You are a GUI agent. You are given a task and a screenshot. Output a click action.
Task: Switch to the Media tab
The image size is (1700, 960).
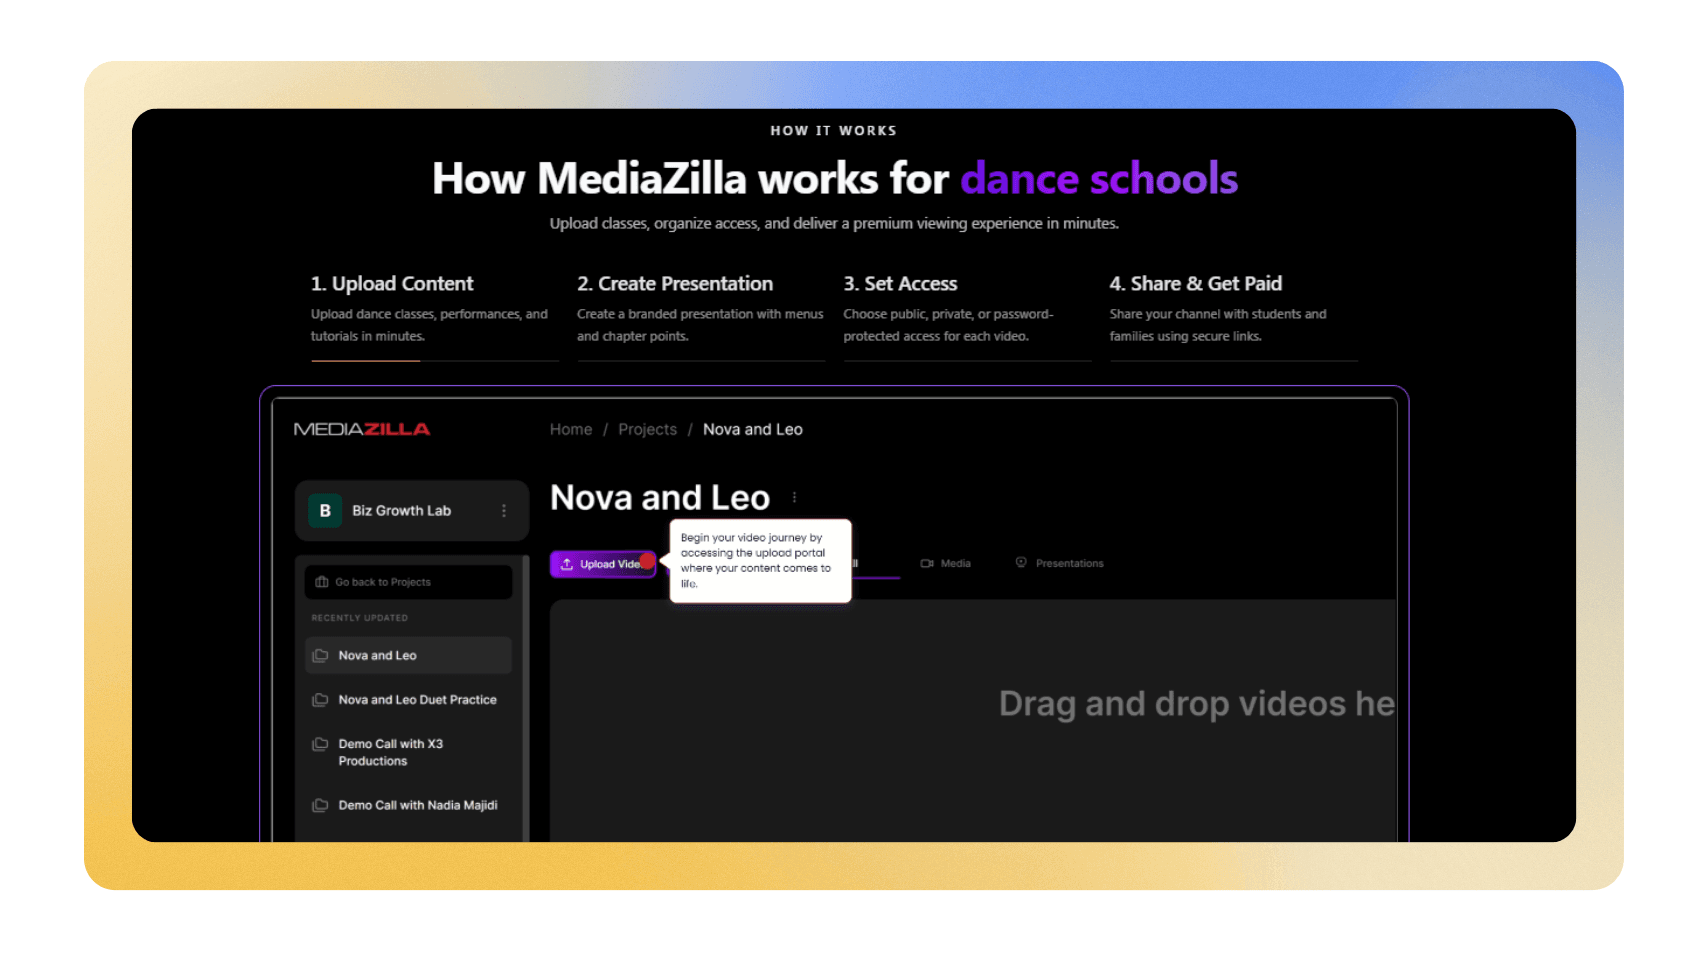pos(946,563)
